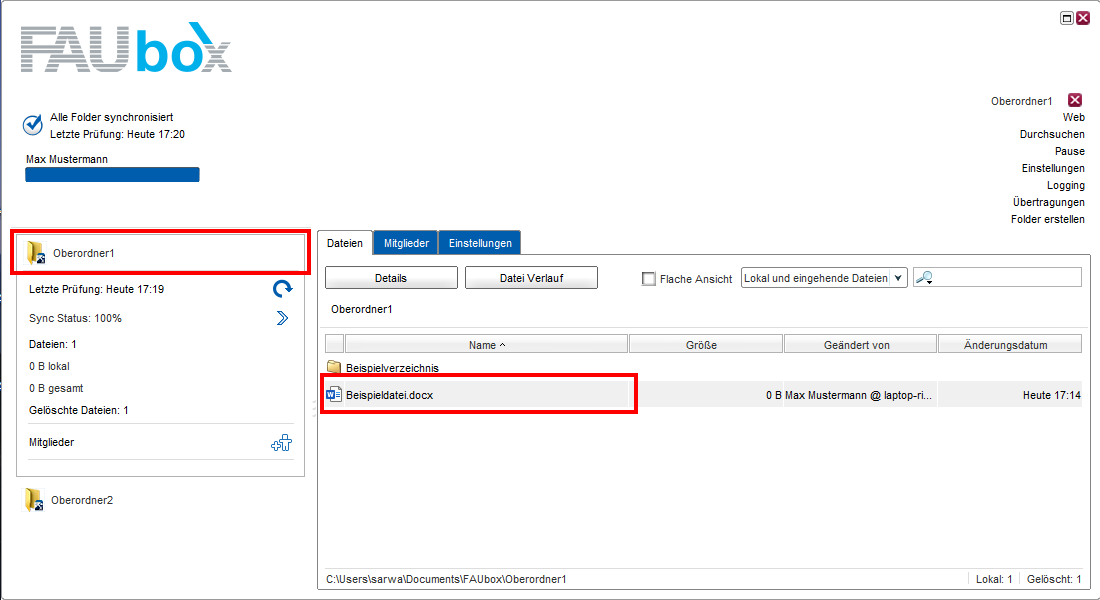This screenshot has width=1100, height=600.
Task: Open the Übertragungen link
Action: [x=1048, y=202]
